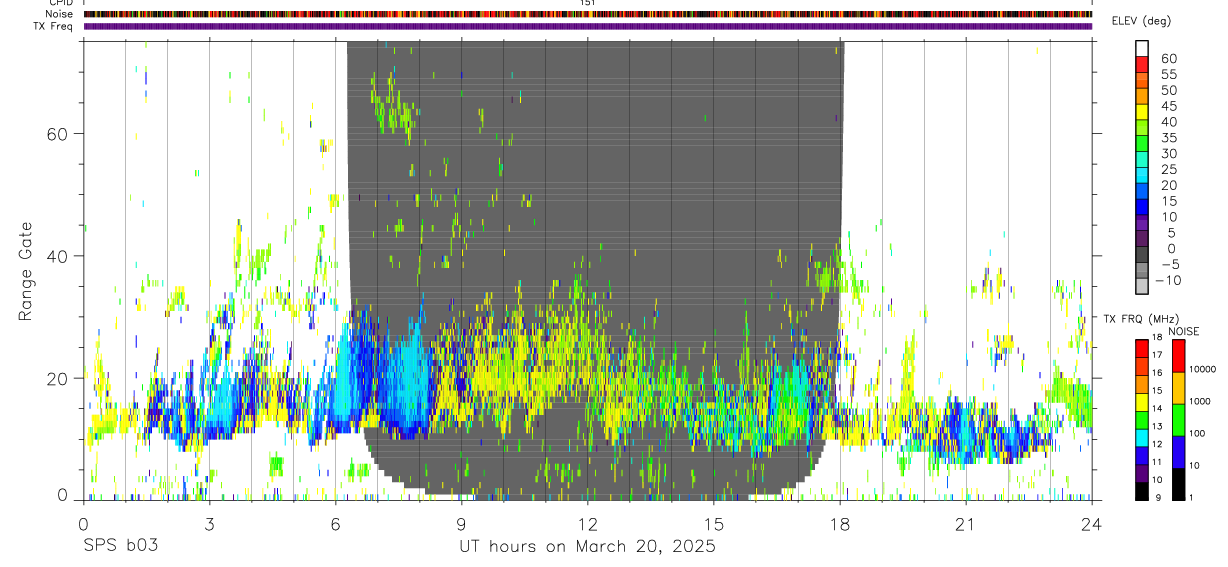Select the blue segment of the NOISE color bar

[1178, 452]
